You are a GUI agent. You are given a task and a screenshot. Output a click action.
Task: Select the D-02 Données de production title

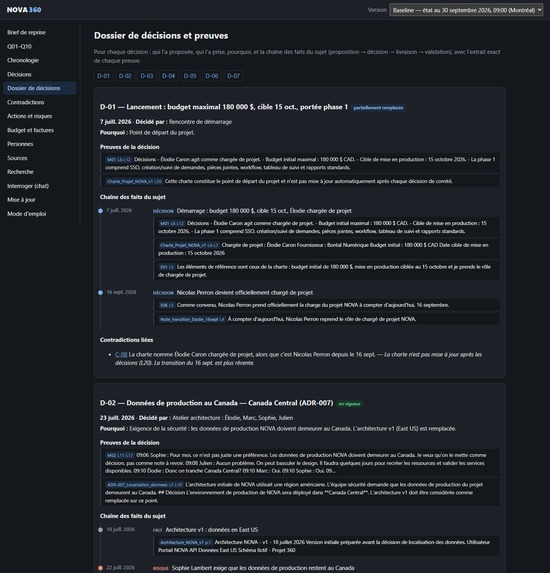217,403
